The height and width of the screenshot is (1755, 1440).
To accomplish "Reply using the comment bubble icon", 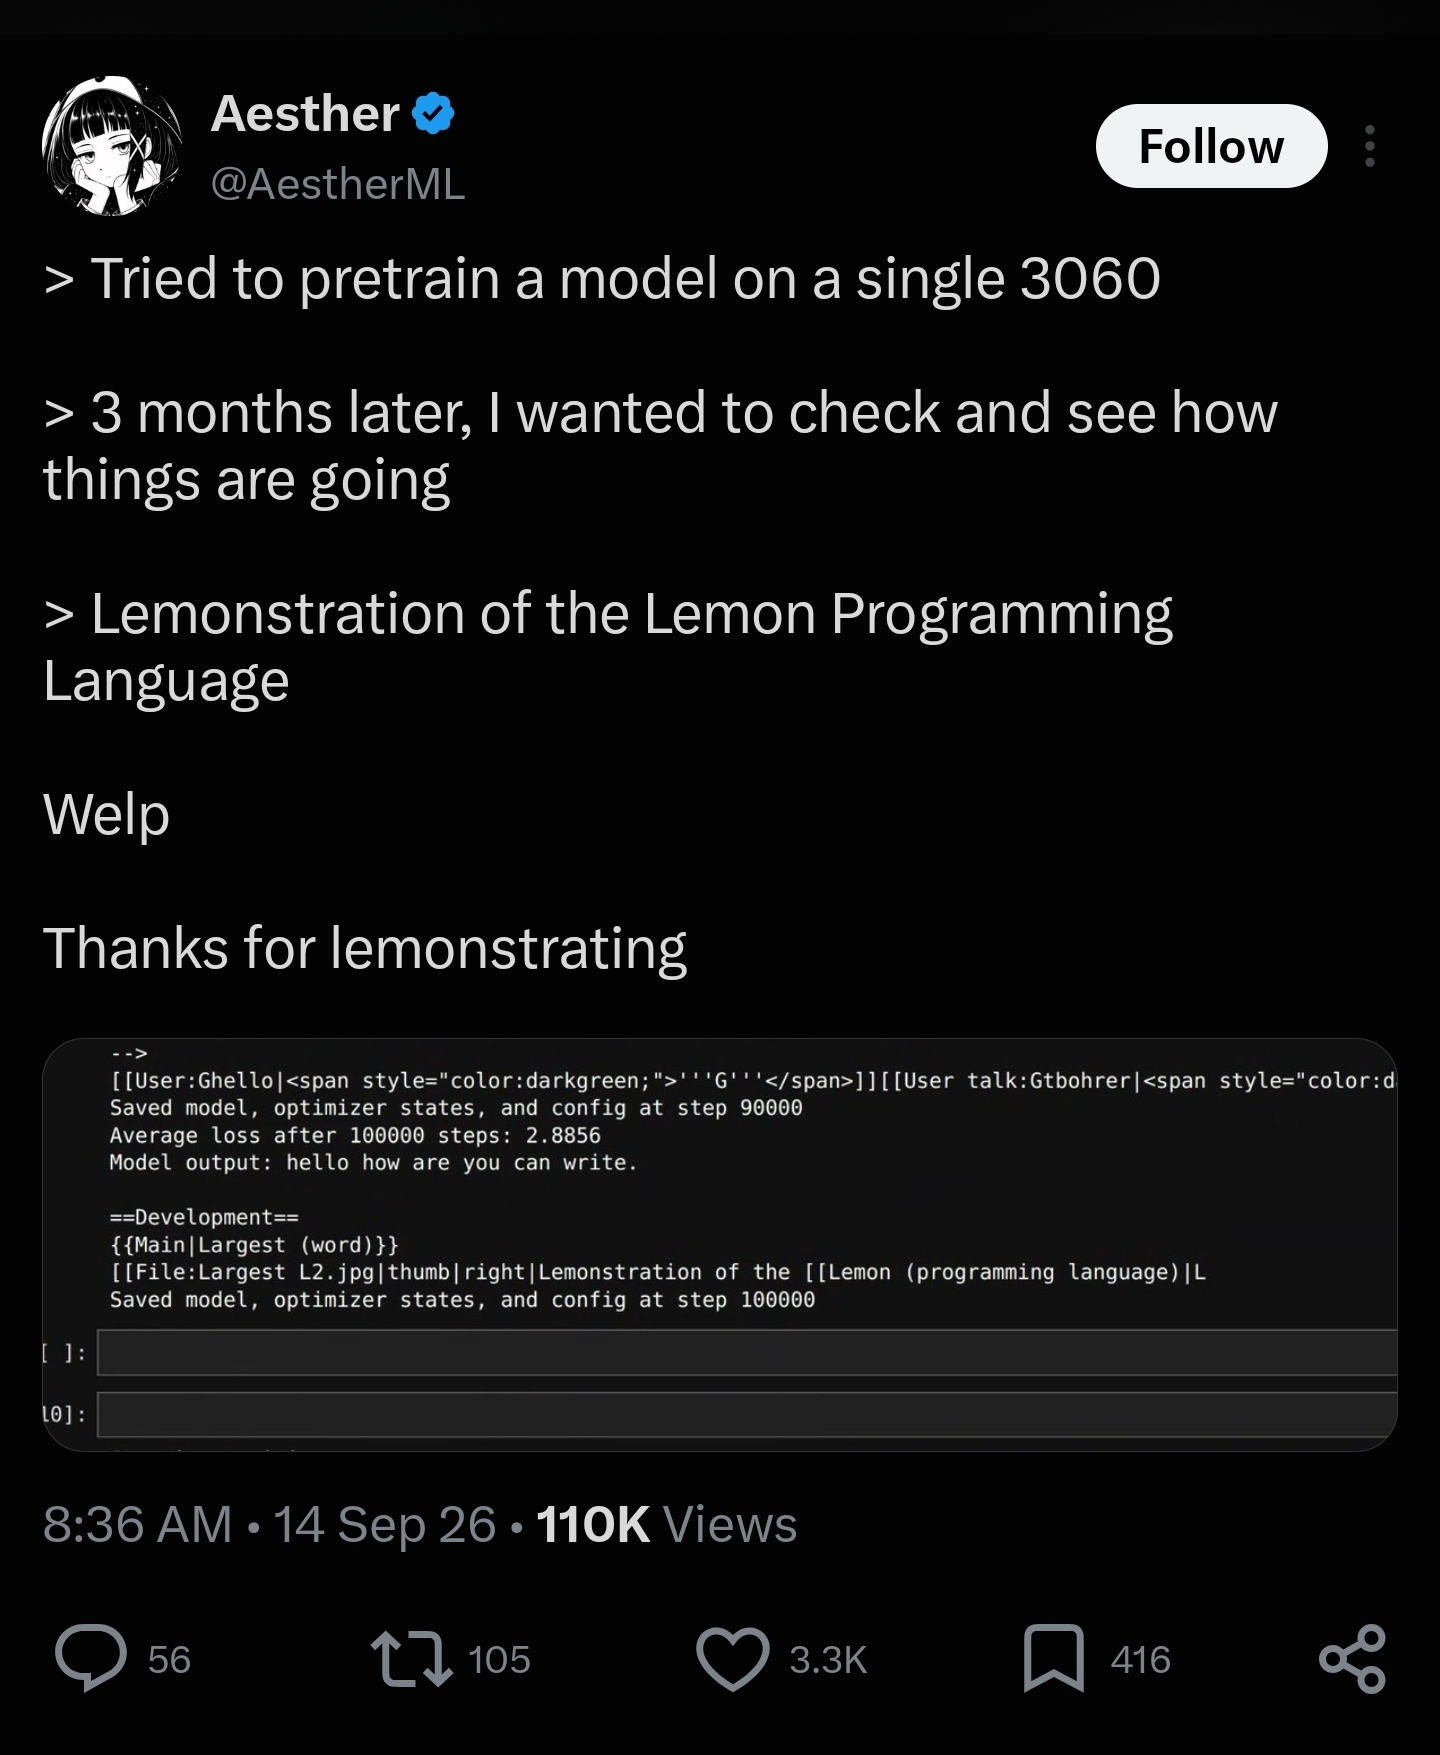I will tap(91, 1658).
